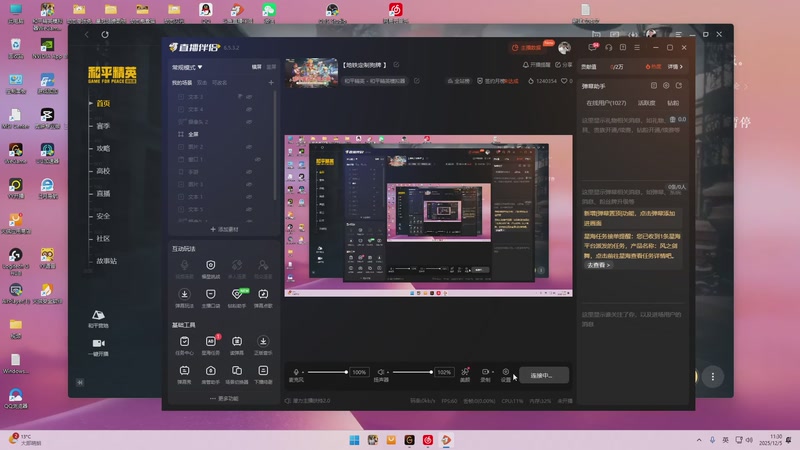Open 弹幕助手 settings gear icon
This screenshot has height=450, width=800.
(666, 86)
